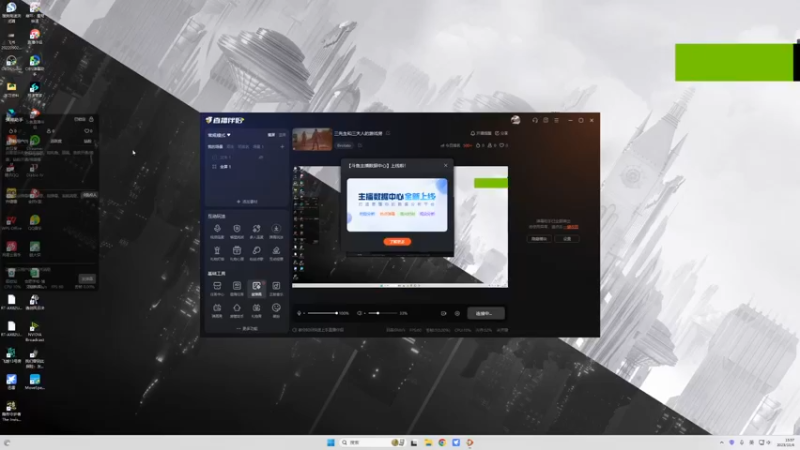Viewport: 800px width, 450px height.
Task: Open the two-person co-stream icon
Action: coord(256,231)
